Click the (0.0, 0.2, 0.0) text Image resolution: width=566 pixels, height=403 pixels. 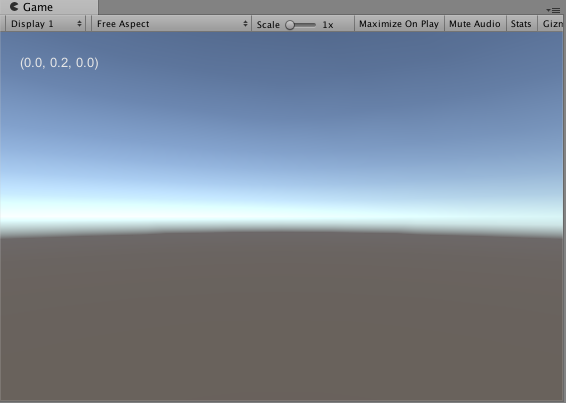(x=59, y=63)
